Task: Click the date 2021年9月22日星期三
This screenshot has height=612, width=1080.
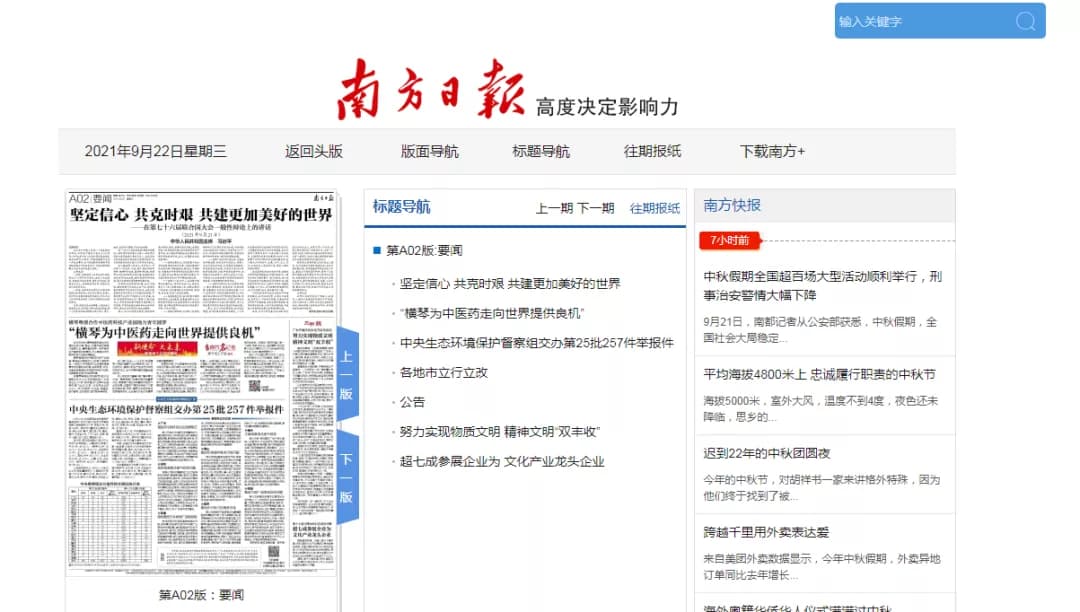Action: (x=156, y=151)
